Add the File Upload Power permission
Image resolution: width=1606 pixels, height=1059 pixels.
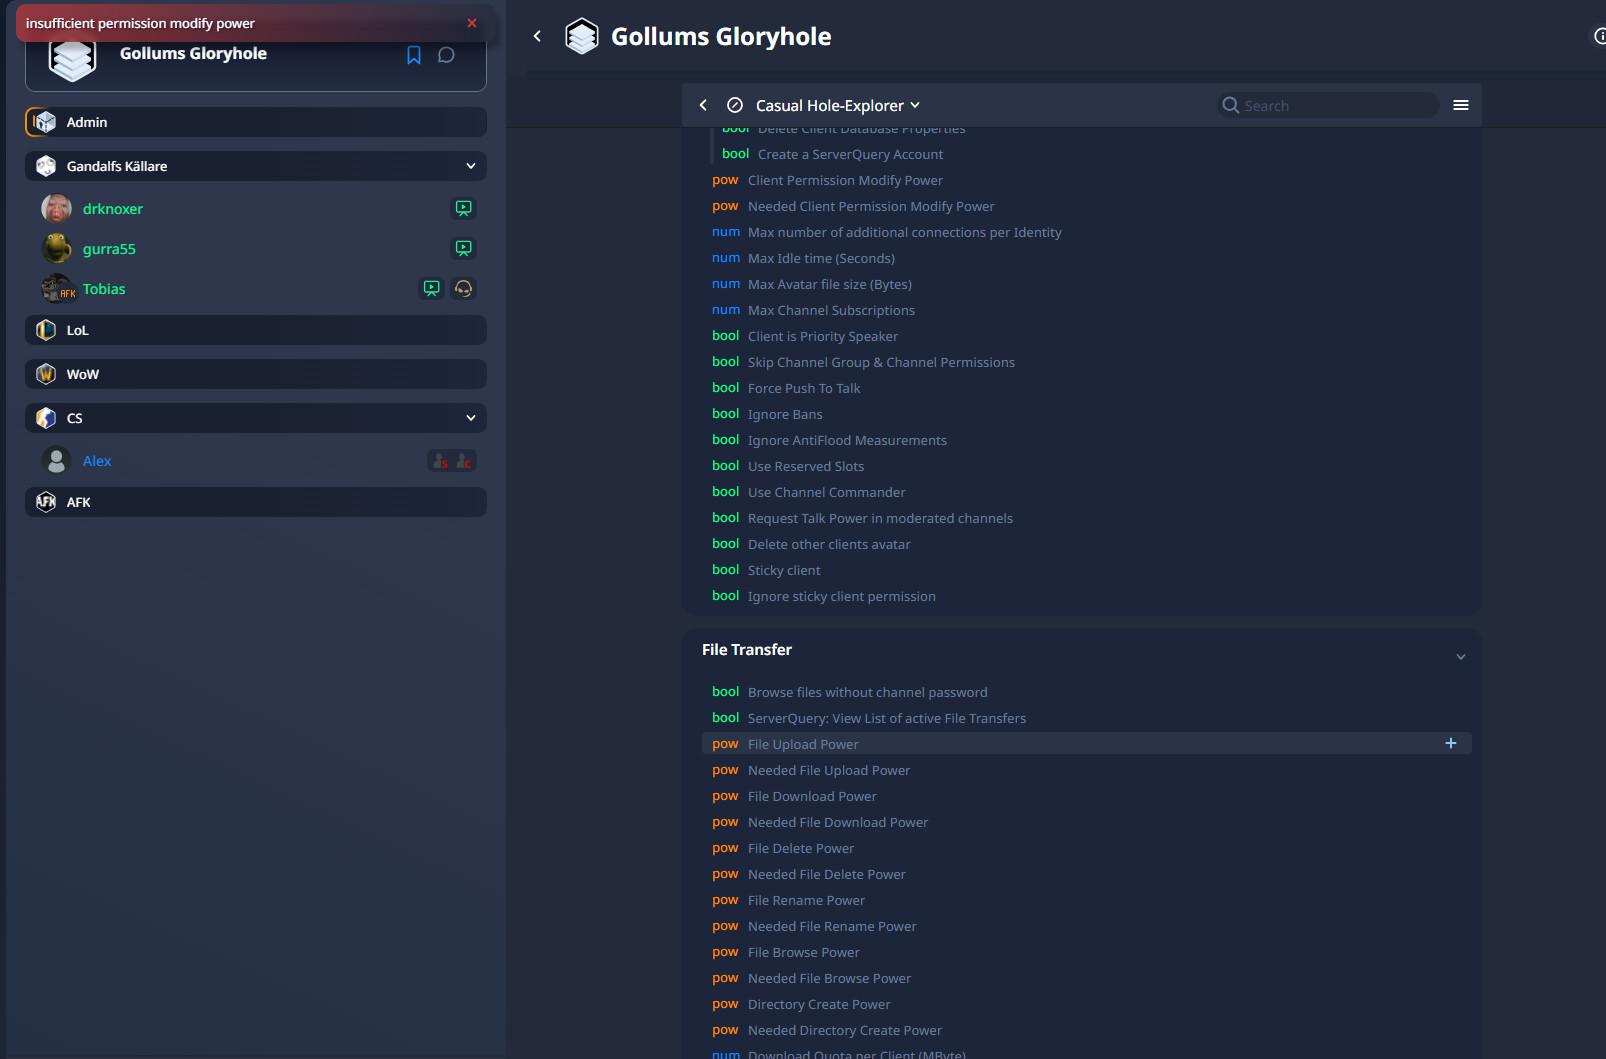[1450, 743]
